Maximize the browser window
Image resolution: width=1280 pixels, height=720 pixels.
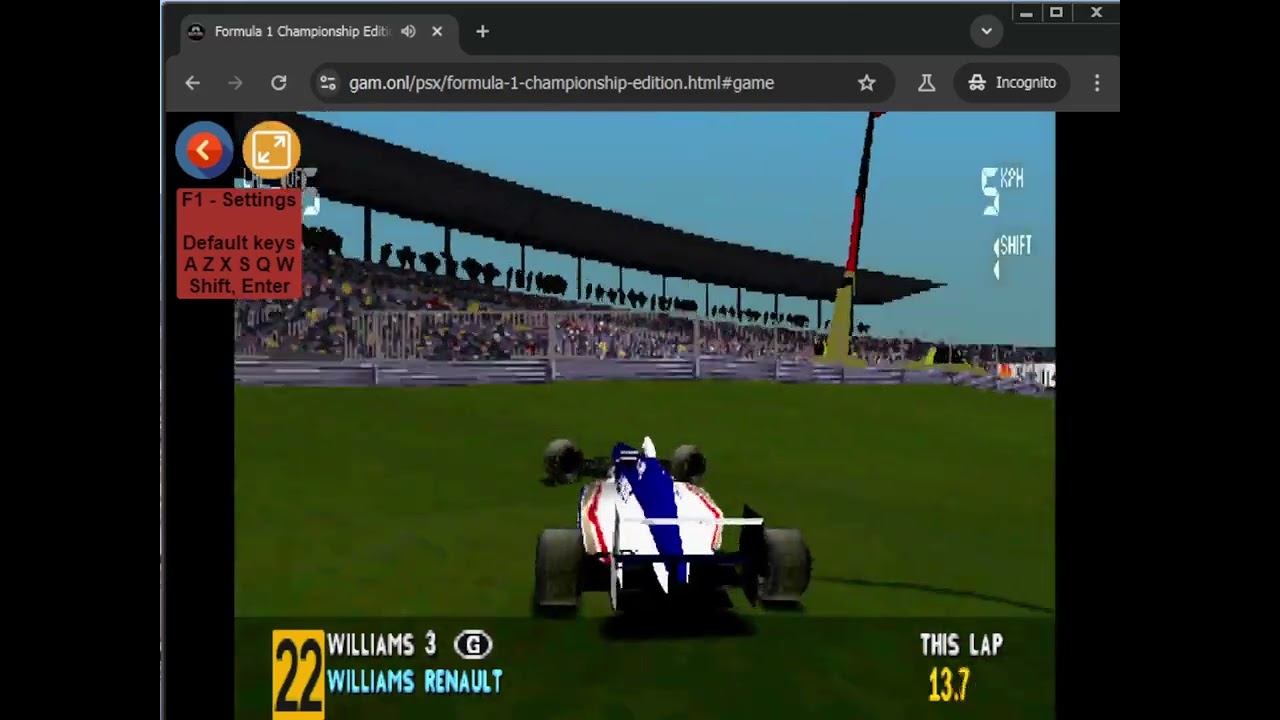(x=1056, y=13)
